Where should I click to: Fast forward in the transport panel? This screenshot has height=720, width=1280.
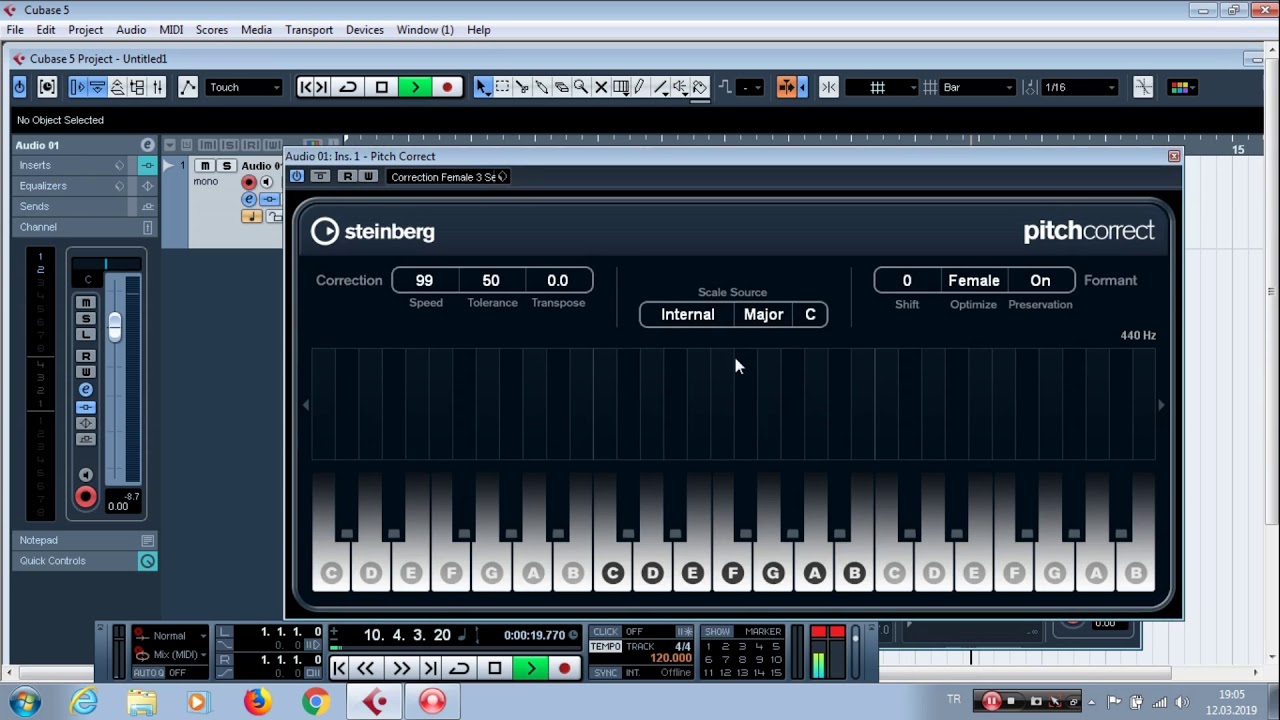point(401,668)
